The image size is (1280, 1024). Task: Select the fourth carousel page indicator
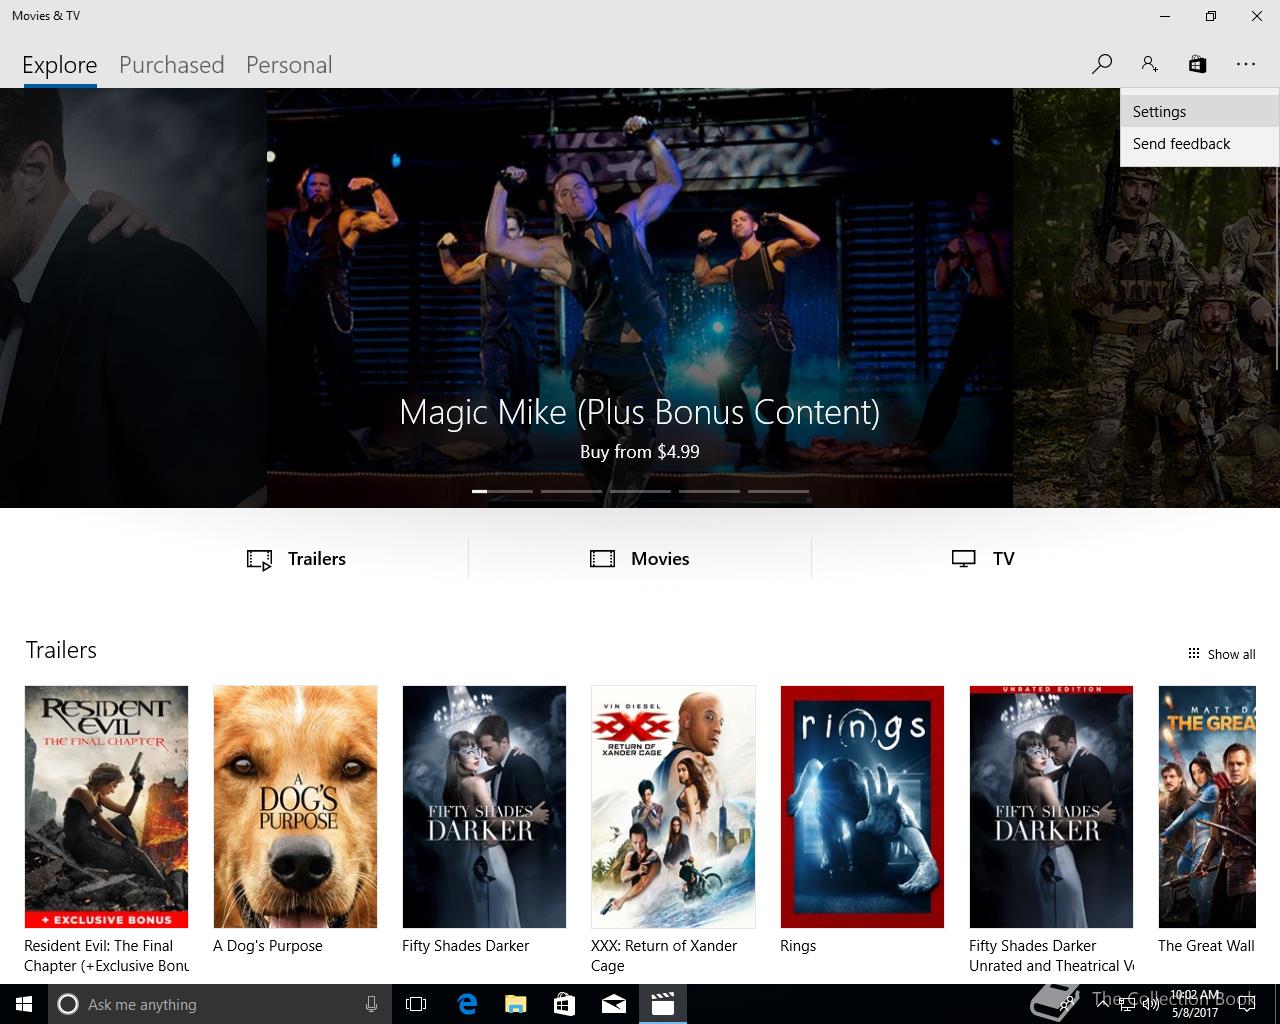tap(709, 491)
